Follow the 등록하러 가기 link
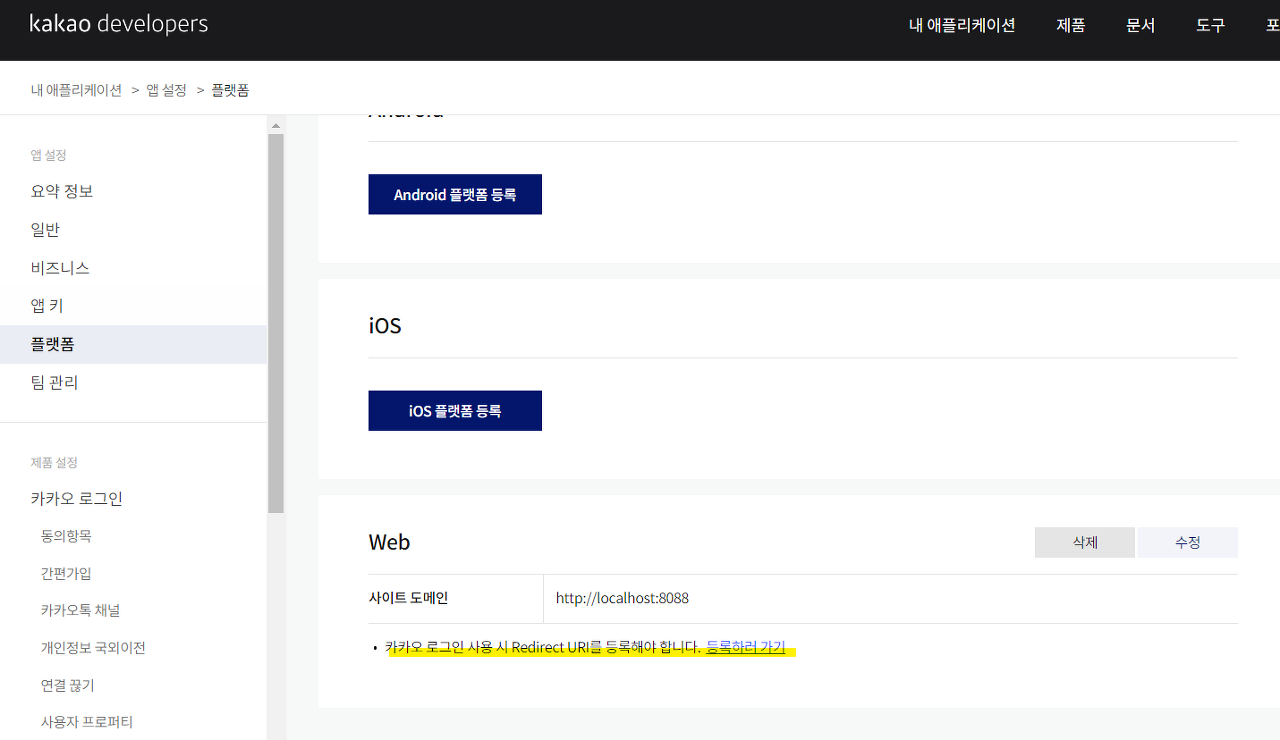 [746, 647]
